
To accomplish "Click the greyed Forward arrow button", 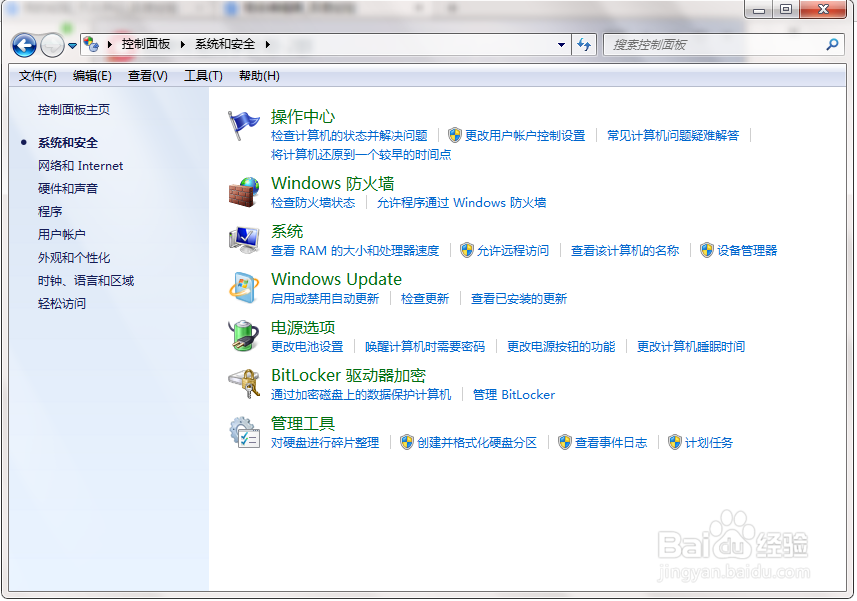I will (x=52, y=45).
